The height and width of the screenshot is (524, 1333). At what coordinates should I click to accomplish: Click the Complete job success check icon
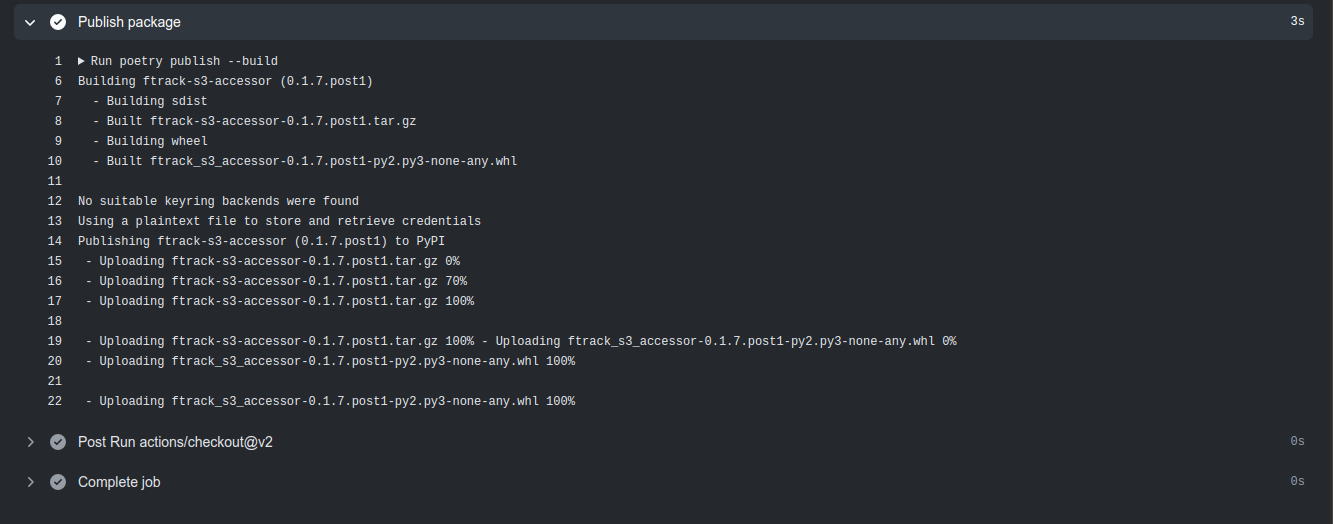click(58, 482)
